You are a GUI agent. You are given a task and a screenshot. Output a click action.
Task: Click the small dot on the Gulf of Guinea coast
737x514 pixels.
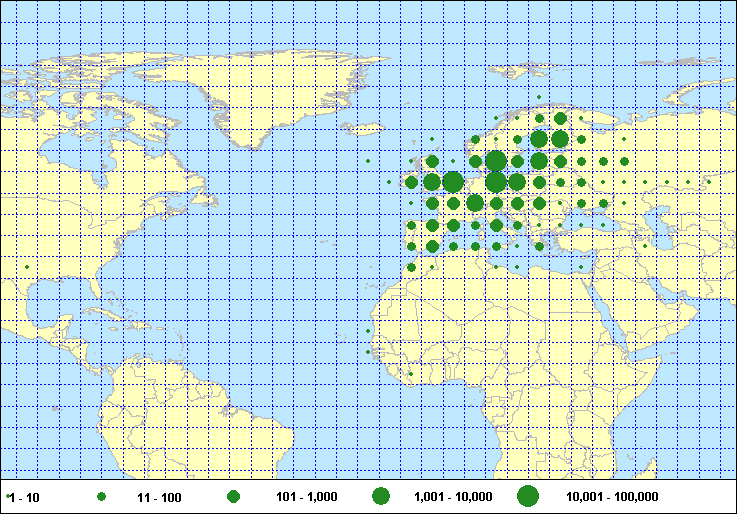[411, 374]
